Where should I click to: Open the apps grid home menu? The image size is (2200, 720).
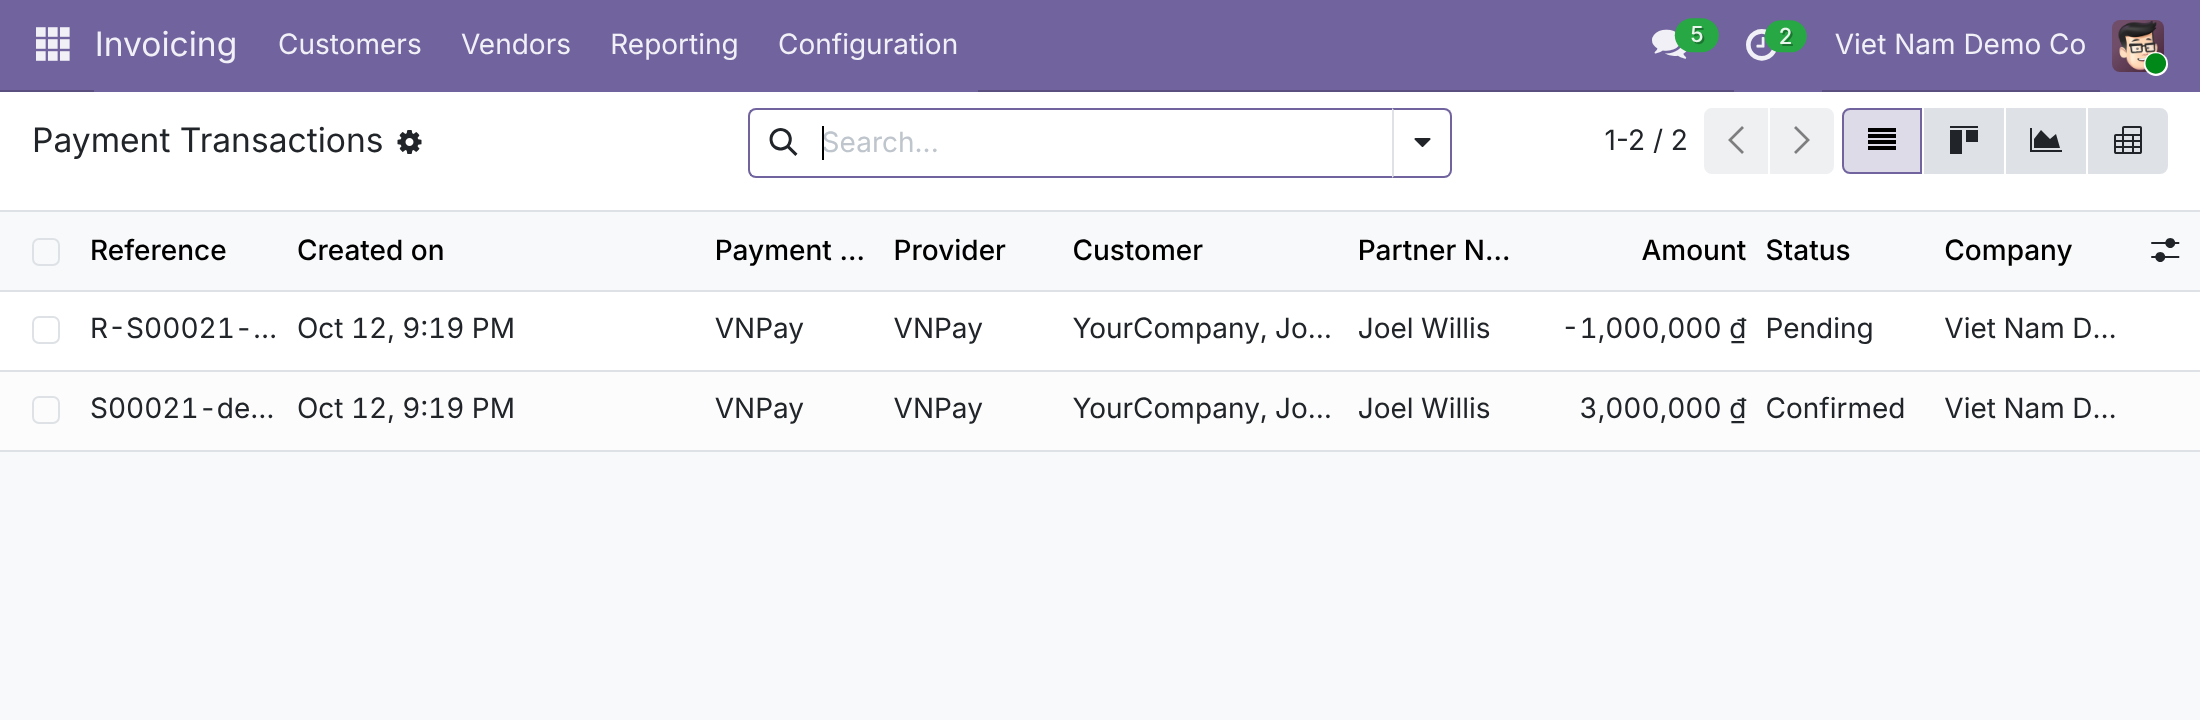pos(52,44)
